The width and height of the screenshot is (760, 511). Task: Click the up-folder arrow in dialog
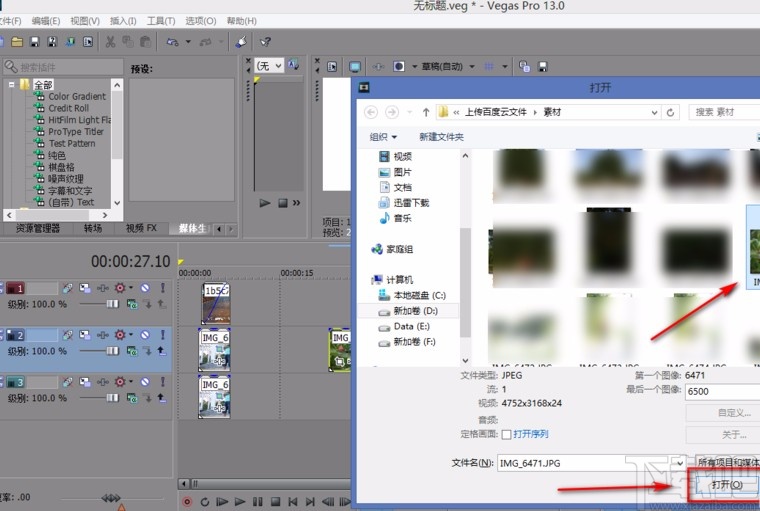click(426, 112)
